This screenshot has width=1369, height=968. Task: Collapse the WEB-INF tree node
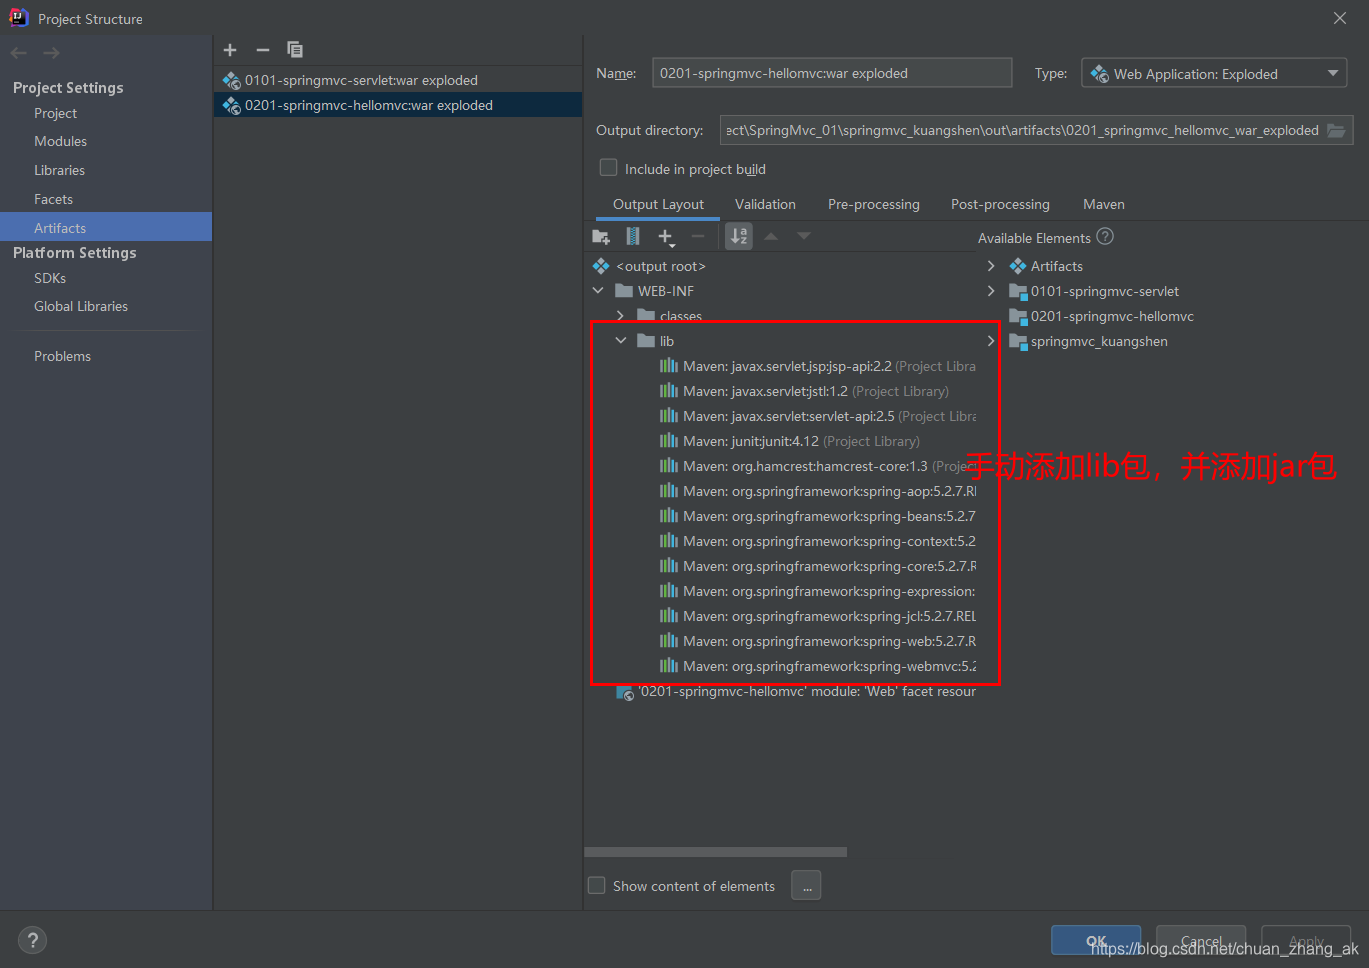coord(598,291)
